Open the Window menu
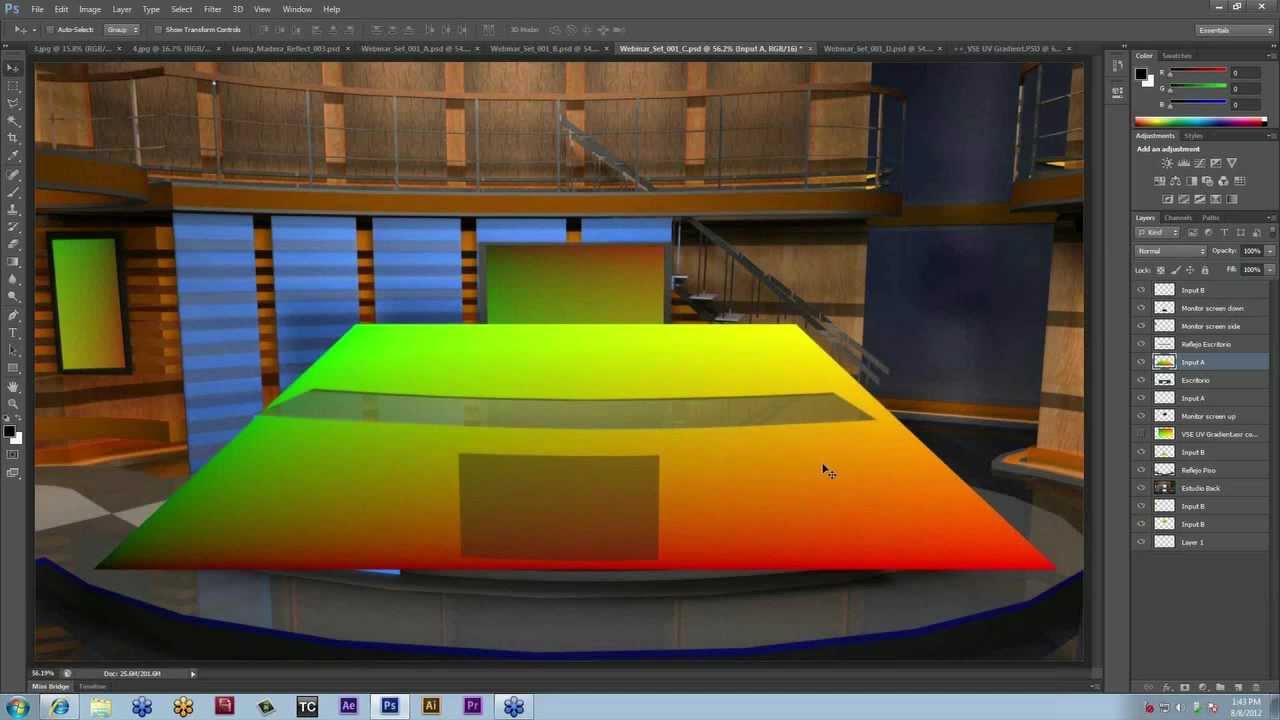This screenshot has width=1280, height=720. click(x=297, y=9)
